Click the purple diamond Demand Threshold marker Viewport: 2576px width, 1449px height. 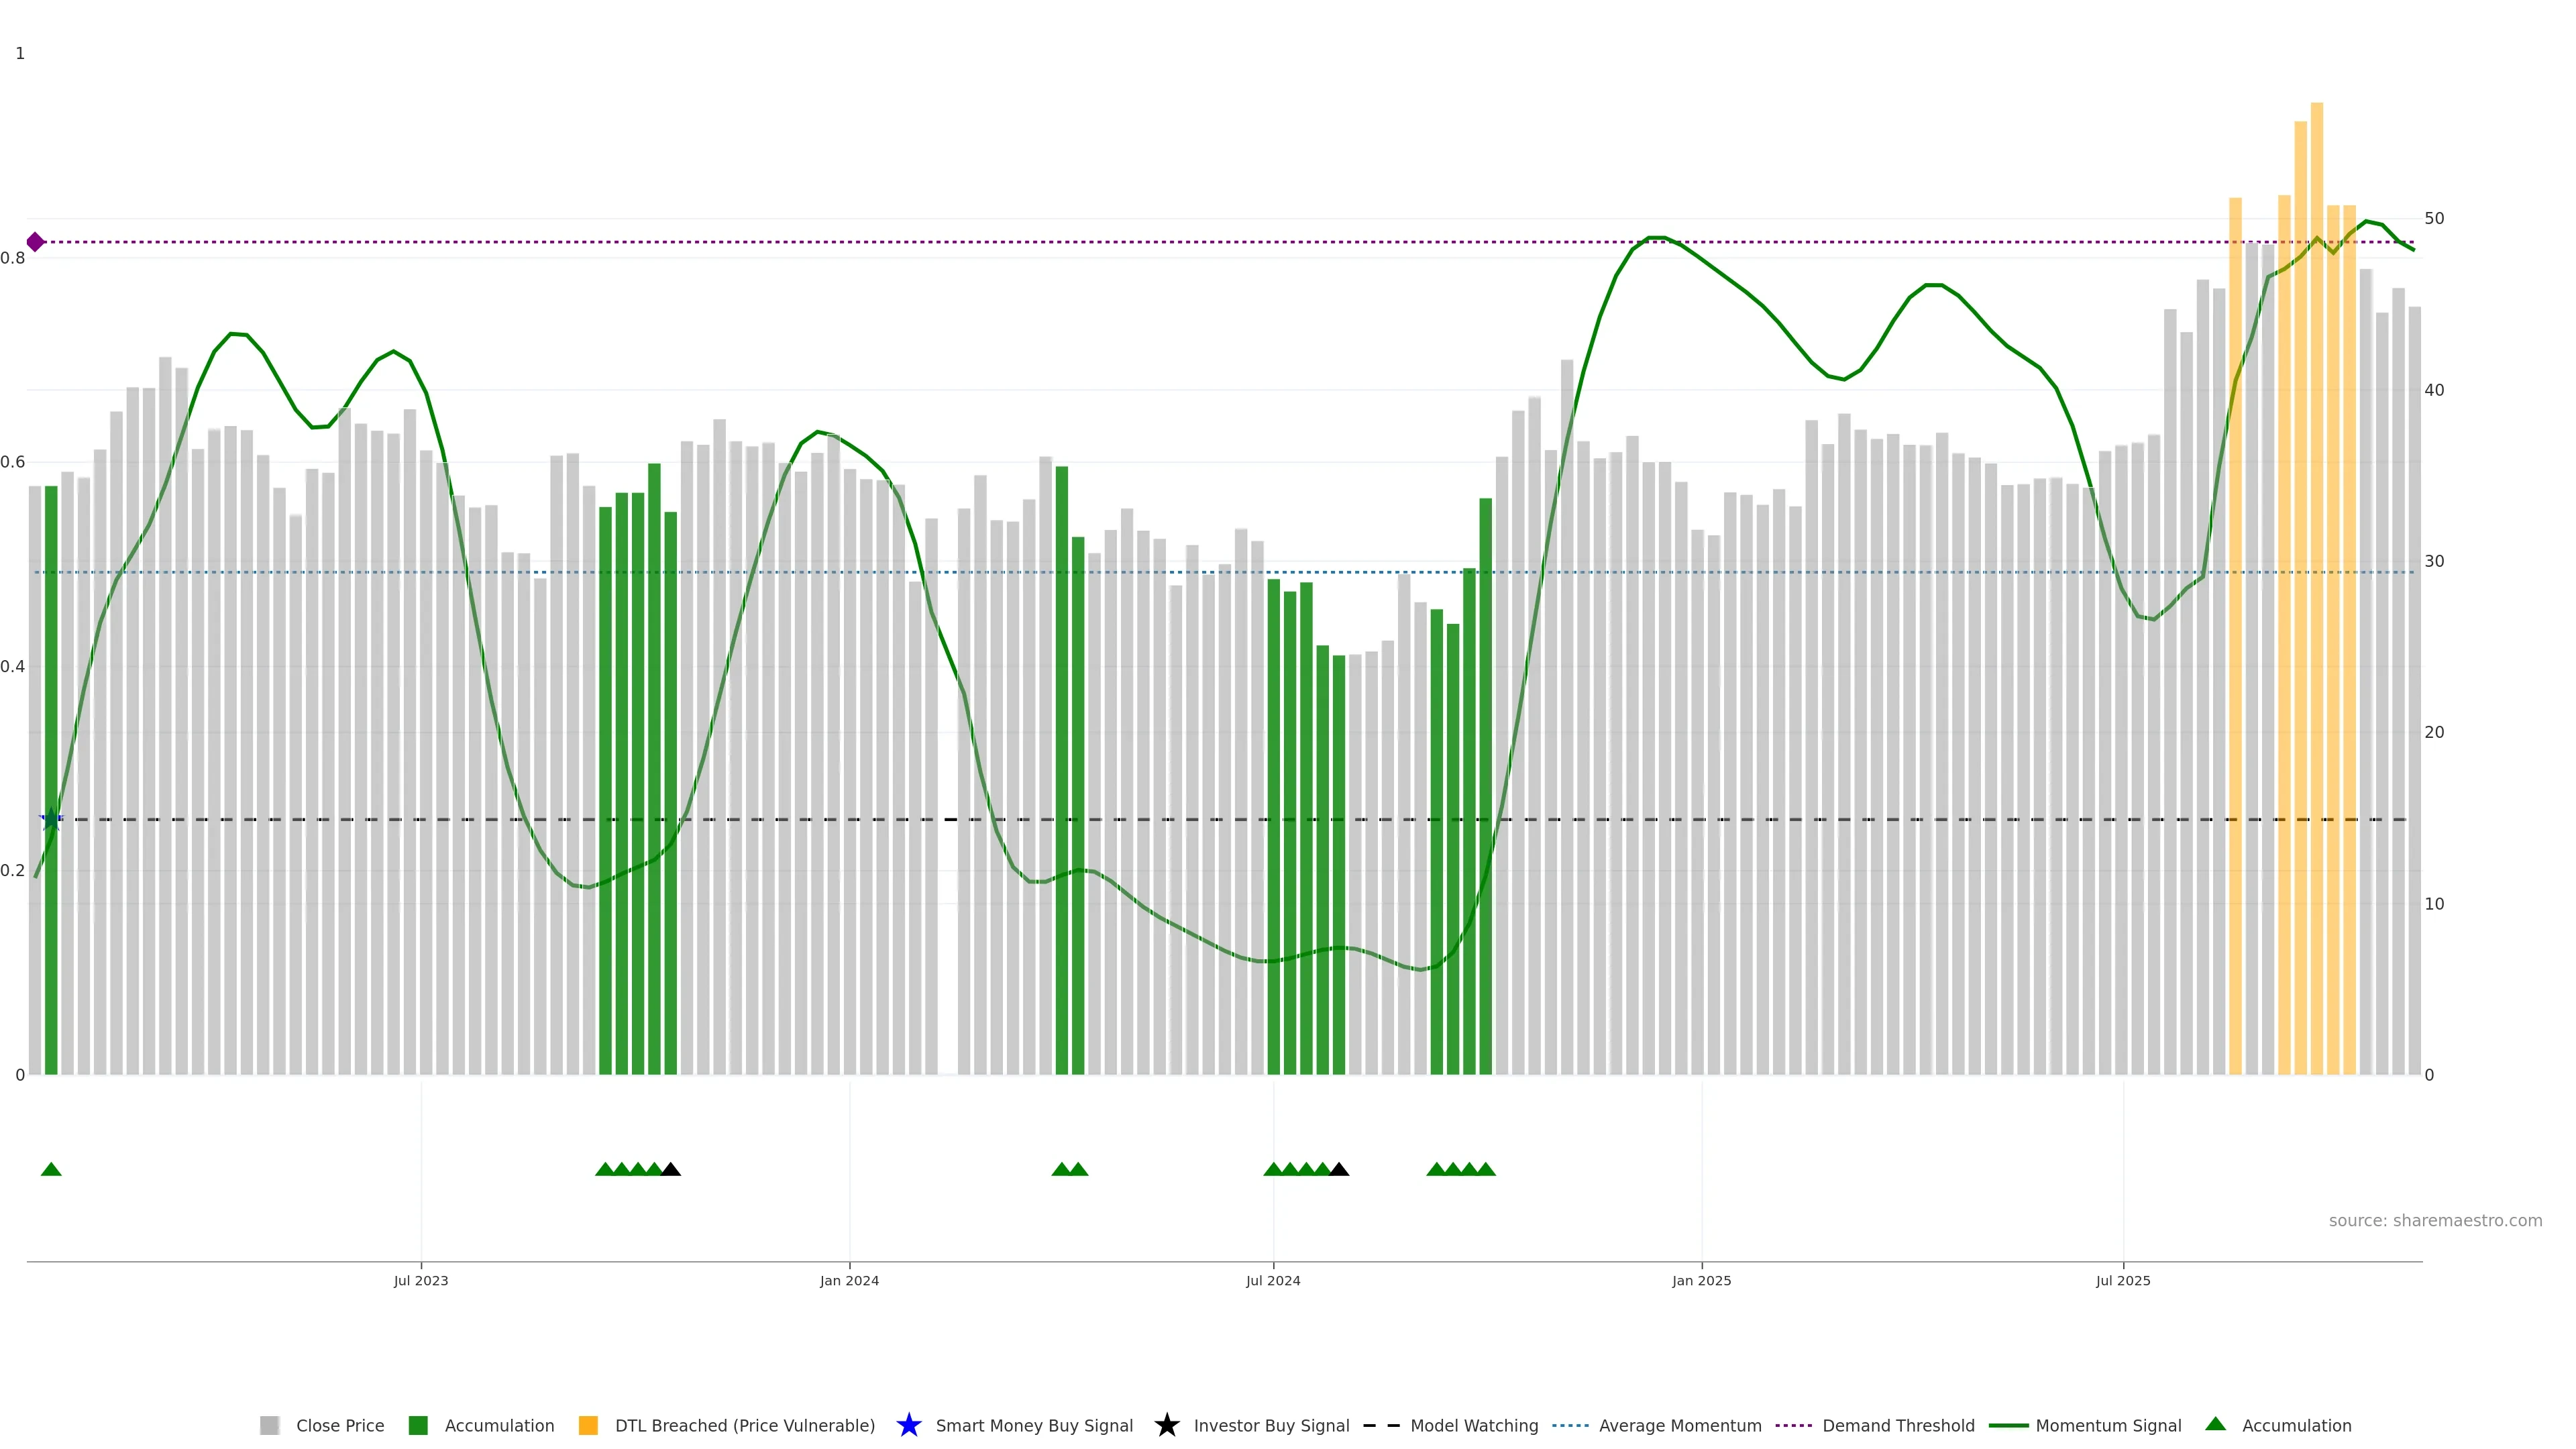35,242
